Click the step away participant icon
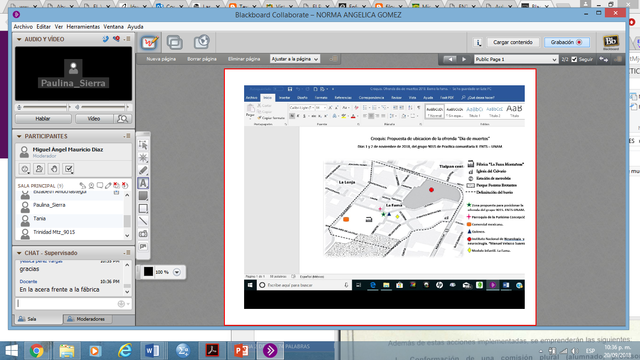 [39, 169]
